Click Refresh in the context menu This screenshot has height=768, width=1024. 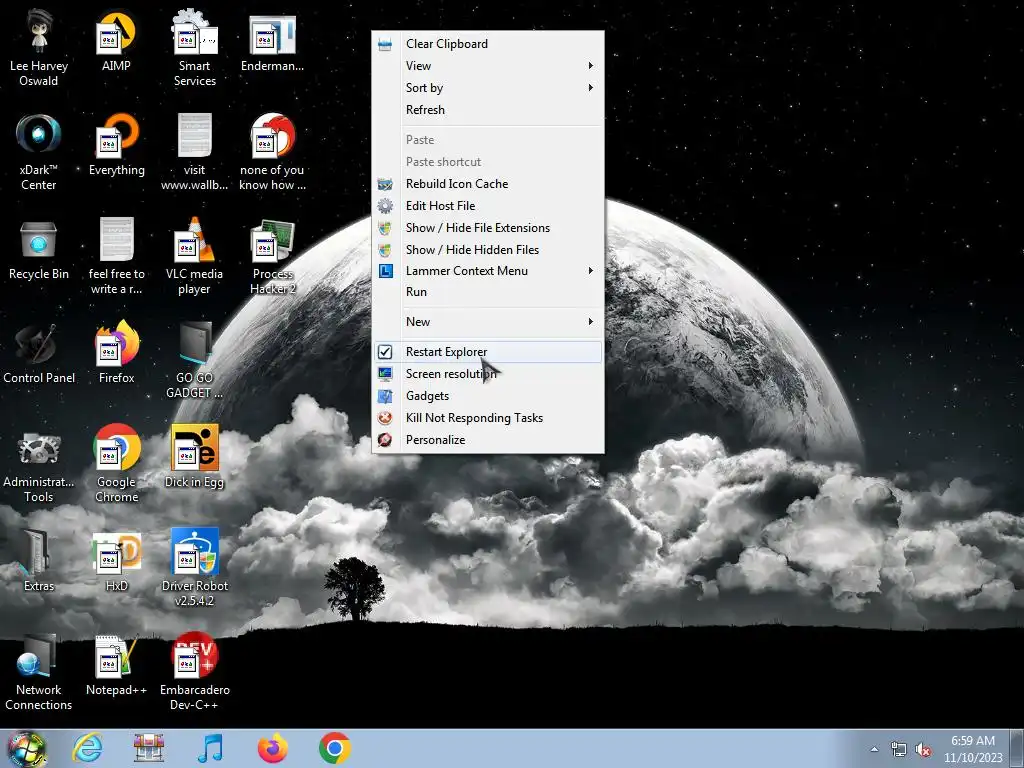tap(488, 110)
